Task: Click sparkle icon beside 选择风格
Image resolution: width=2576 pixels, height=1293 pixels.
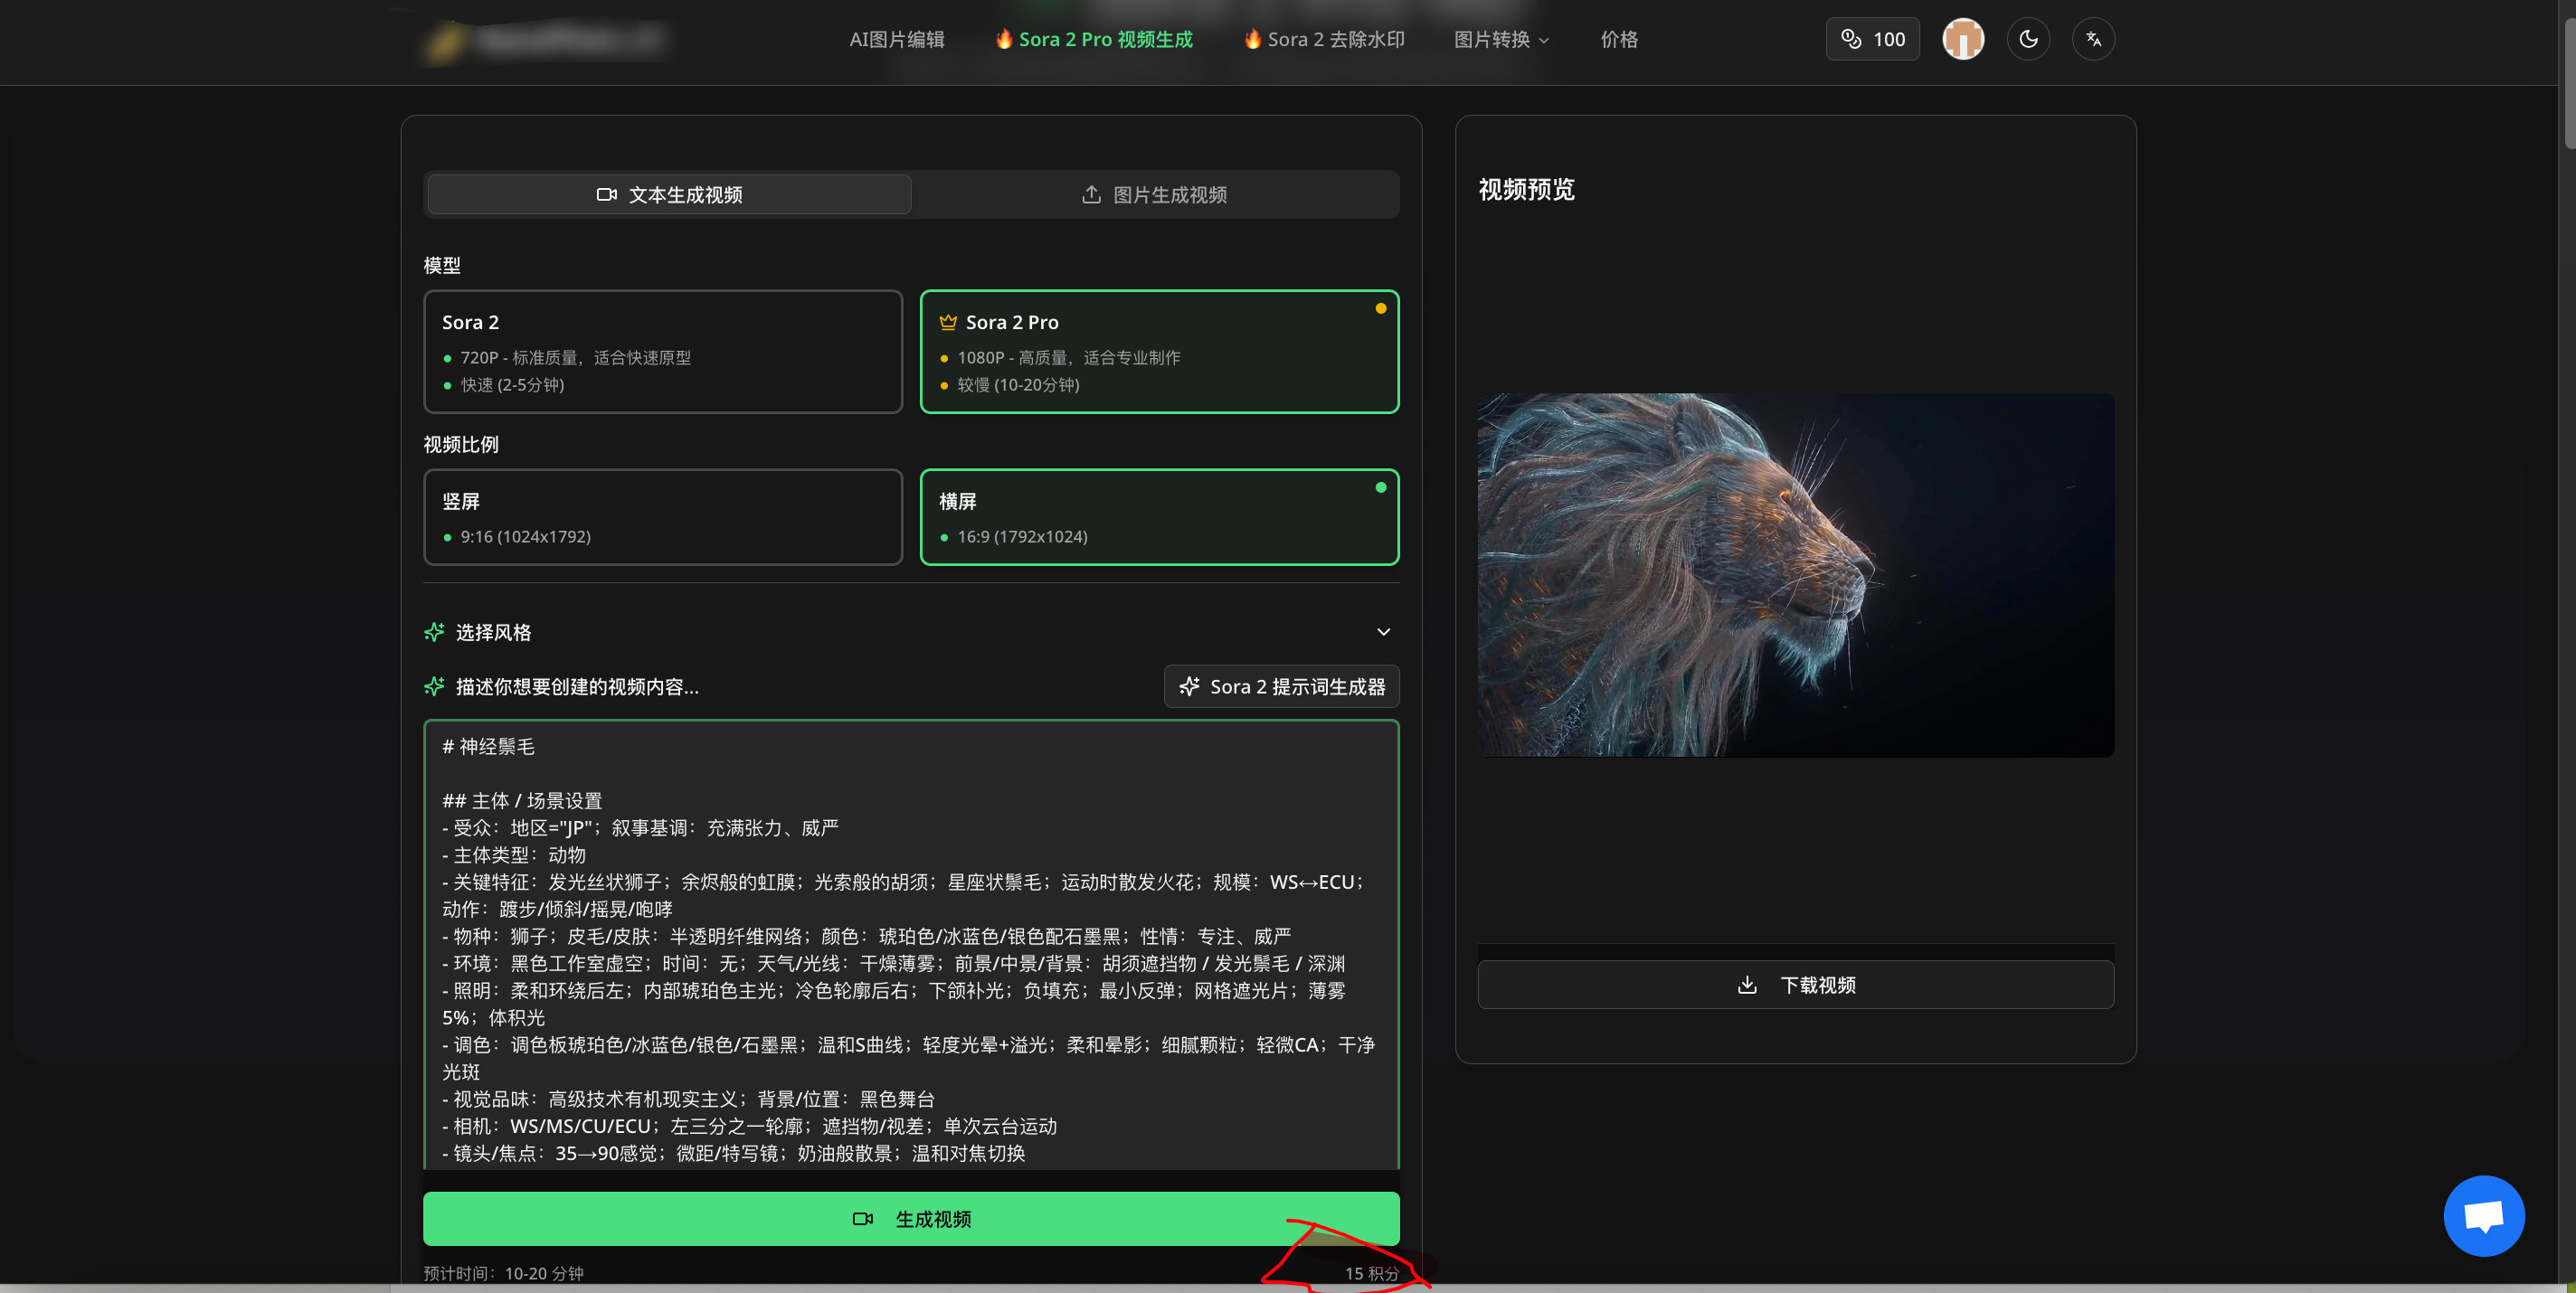Action: [434, 632]
